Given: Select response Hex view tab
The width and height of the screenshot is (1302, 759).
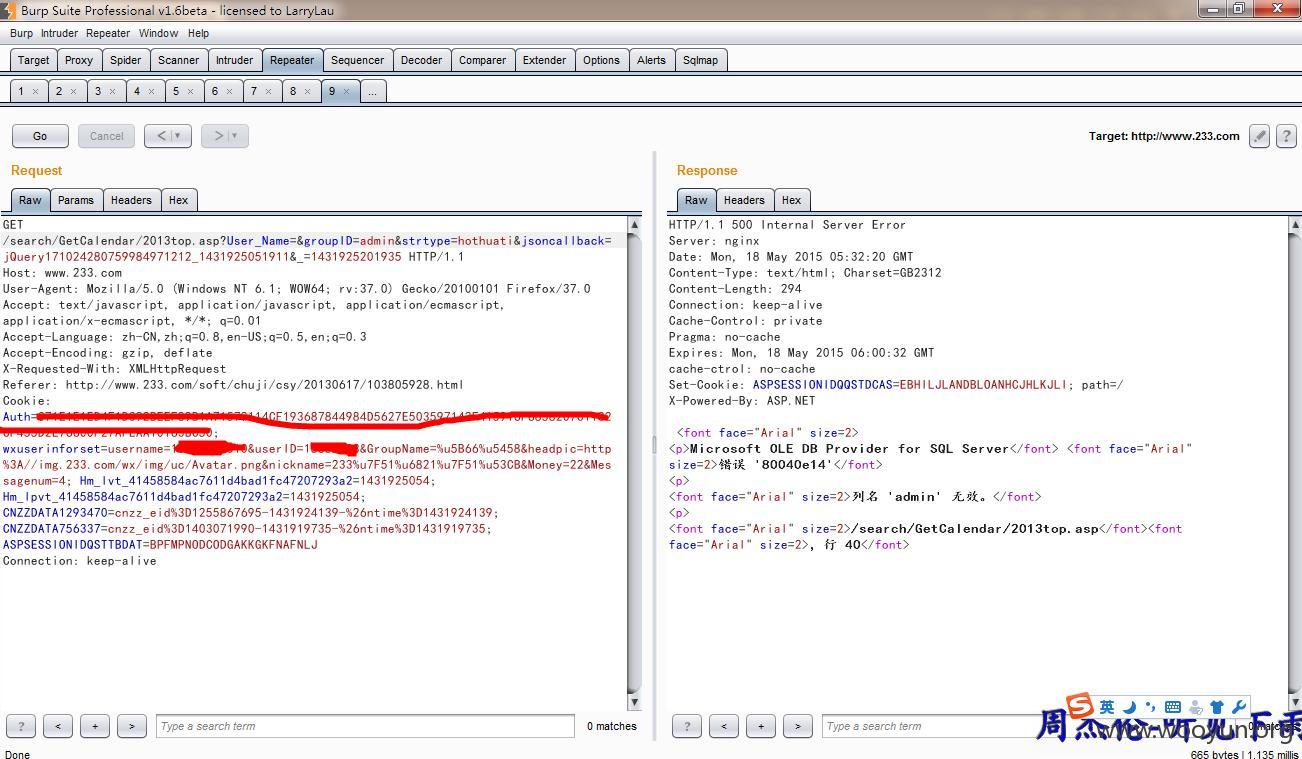Looking at the screenshot, I should pos(791,200).
